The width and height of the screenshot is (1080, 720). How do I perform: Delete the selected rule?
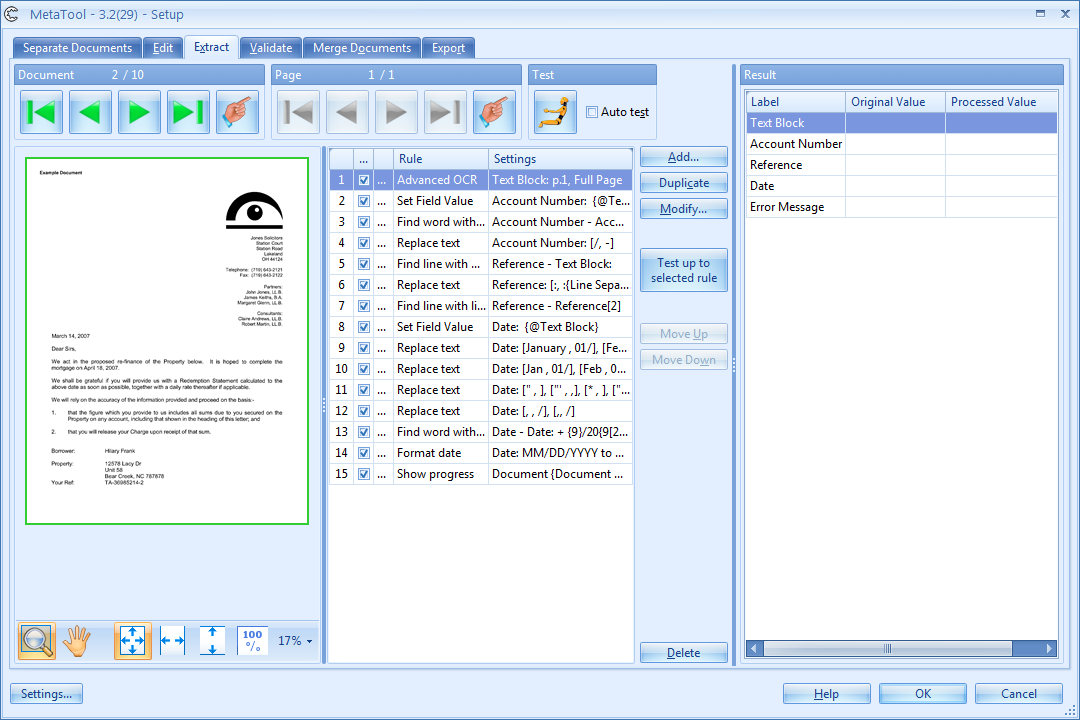point(683,652)
